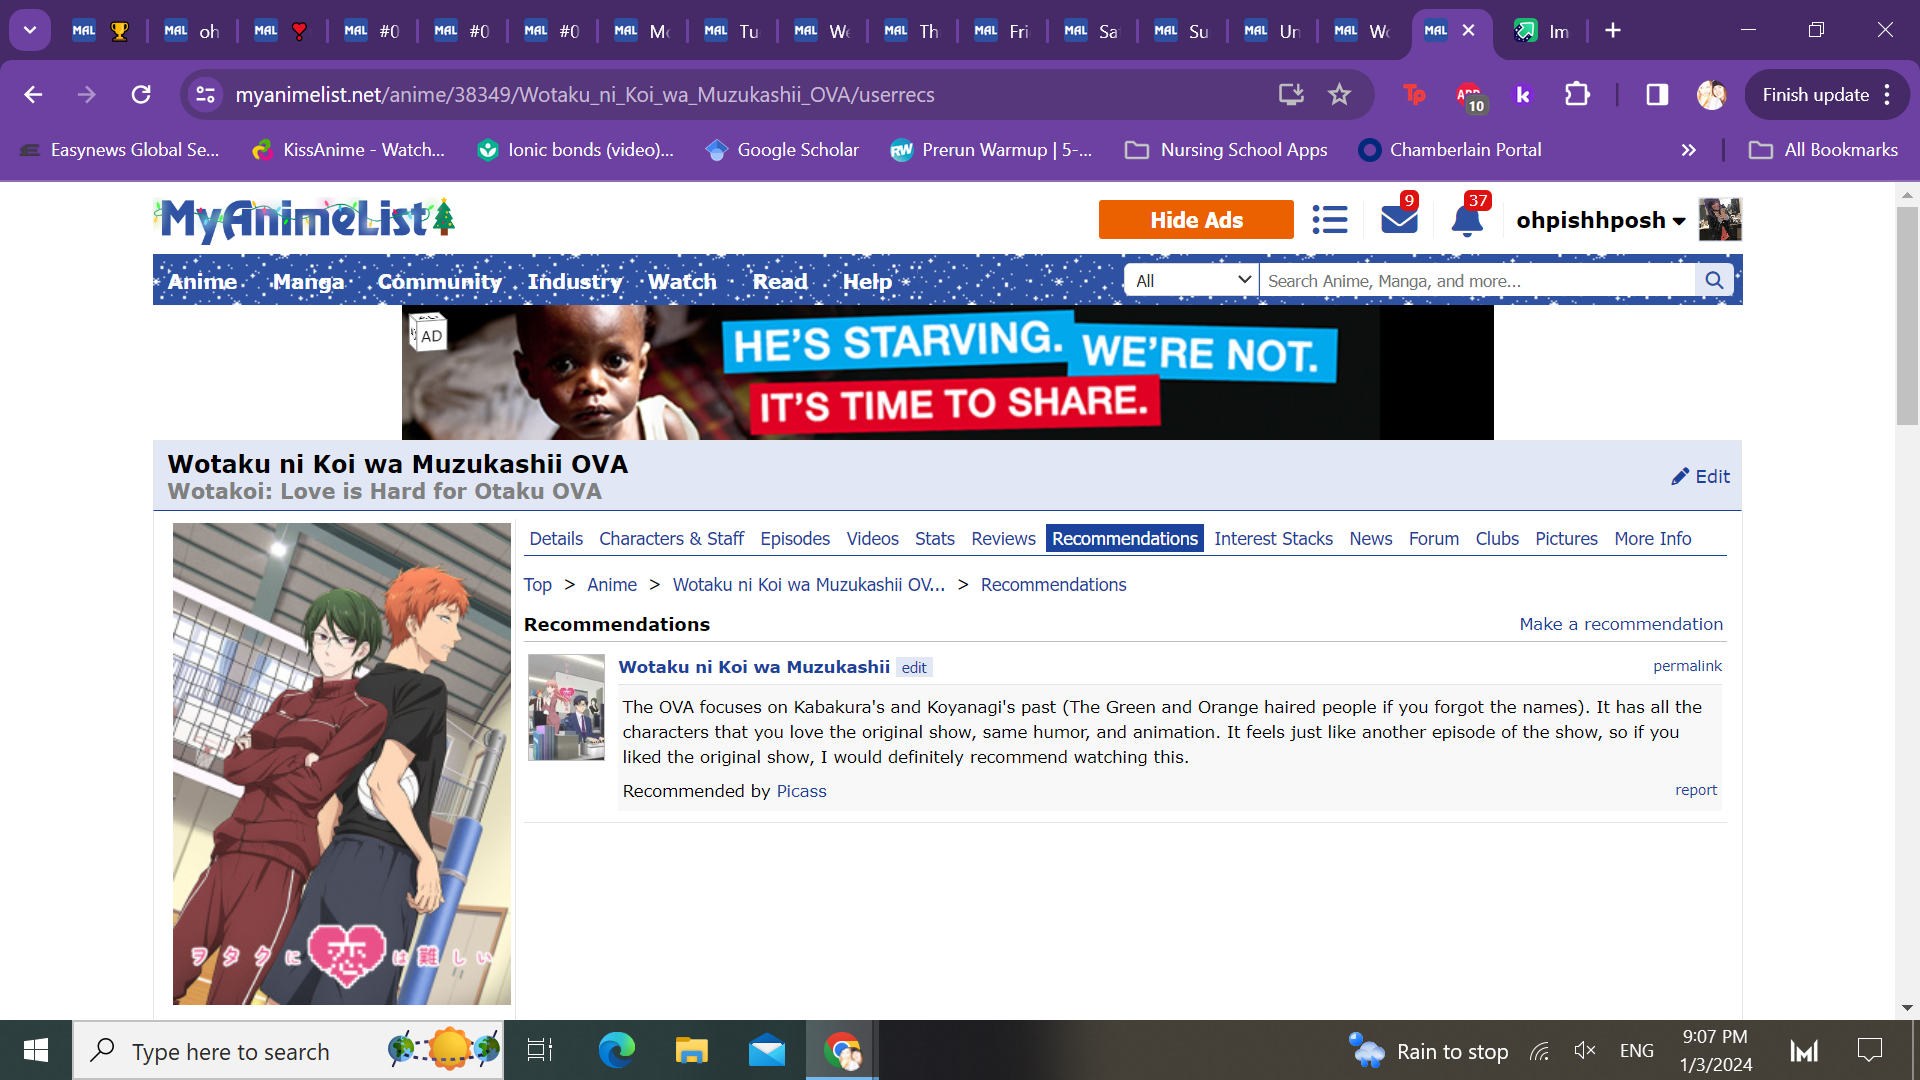The width and height of the screenshot is (1920, 1080).
Task: Open the ad blocker extension icon
Action: point(1469,96)
